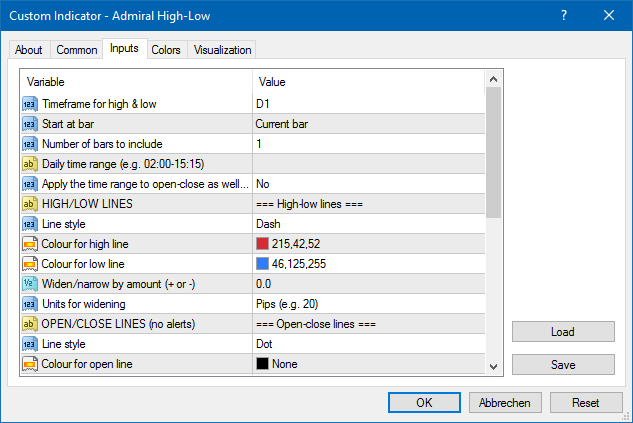Click the 215,42,52 colour value text
The width and height of the screenshot is (633, 423).
tap(296, 244)
